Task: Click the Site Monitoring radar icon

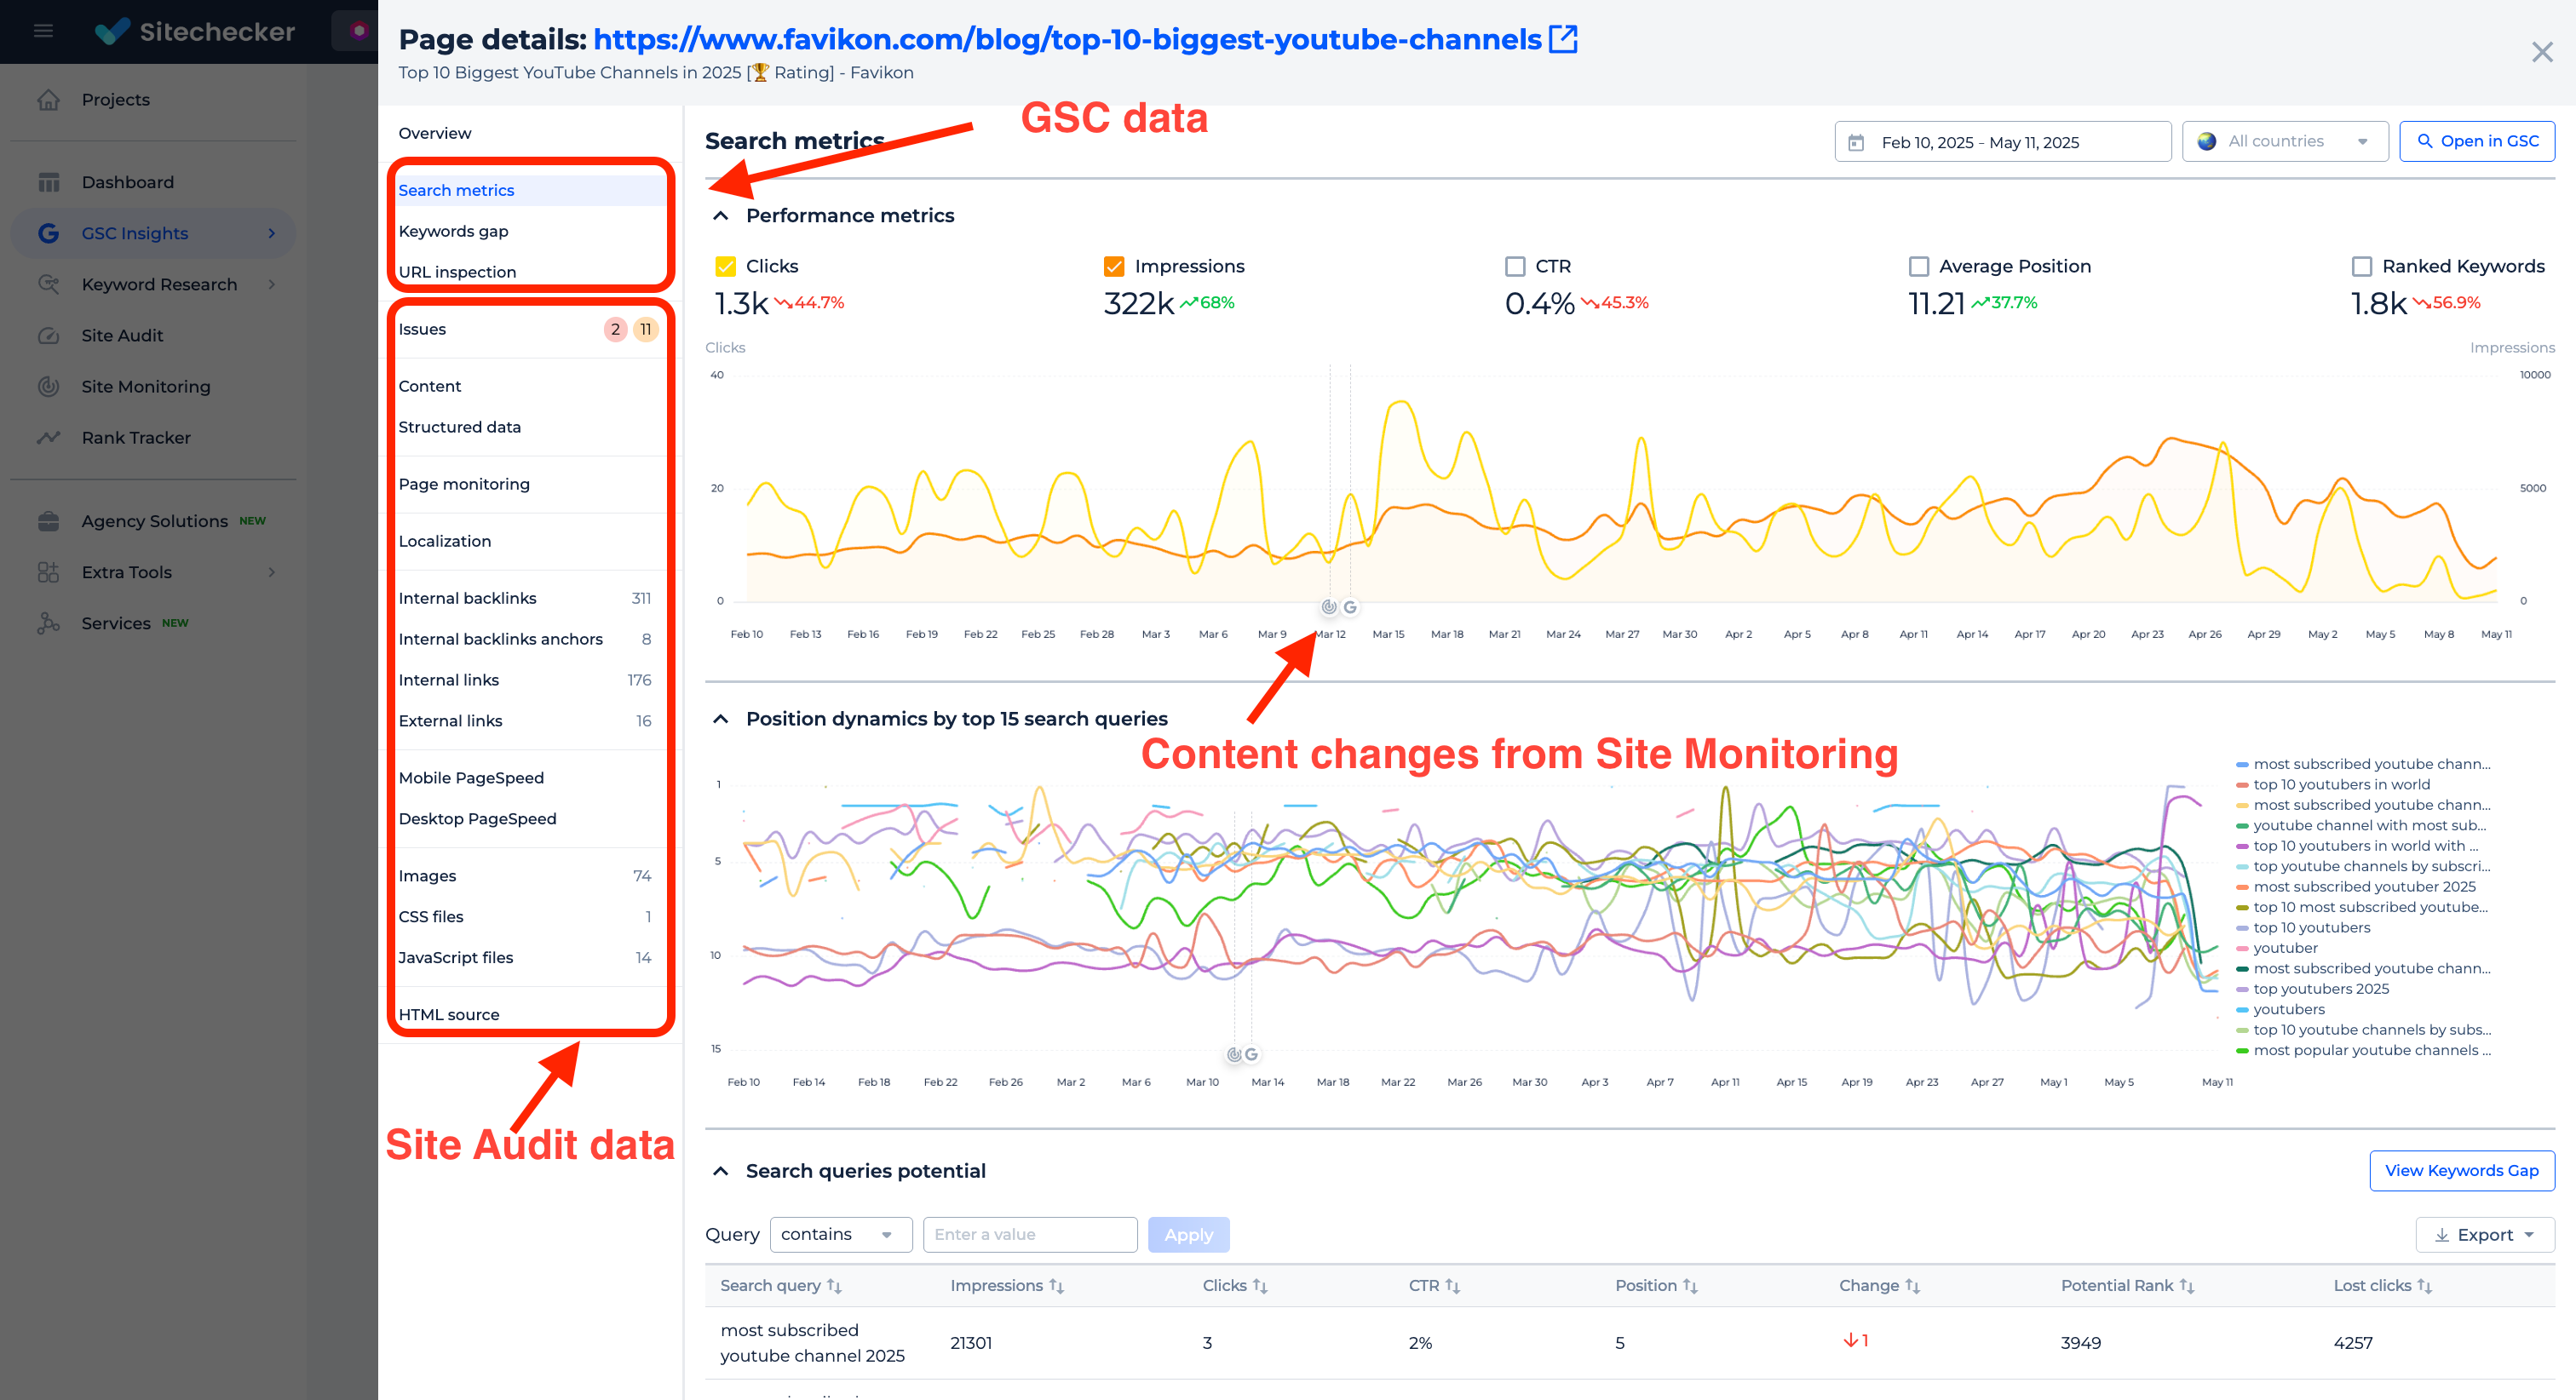Action: coord(48,386)
